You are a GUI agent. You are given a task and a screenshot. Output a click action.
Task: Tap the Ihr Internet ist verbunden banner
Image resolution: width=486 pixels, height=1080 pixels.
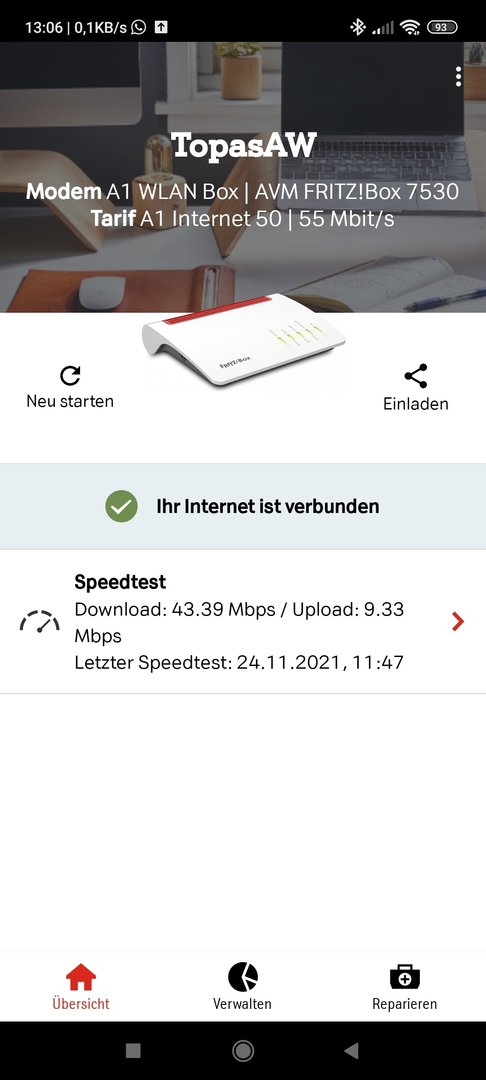point(243,506)
